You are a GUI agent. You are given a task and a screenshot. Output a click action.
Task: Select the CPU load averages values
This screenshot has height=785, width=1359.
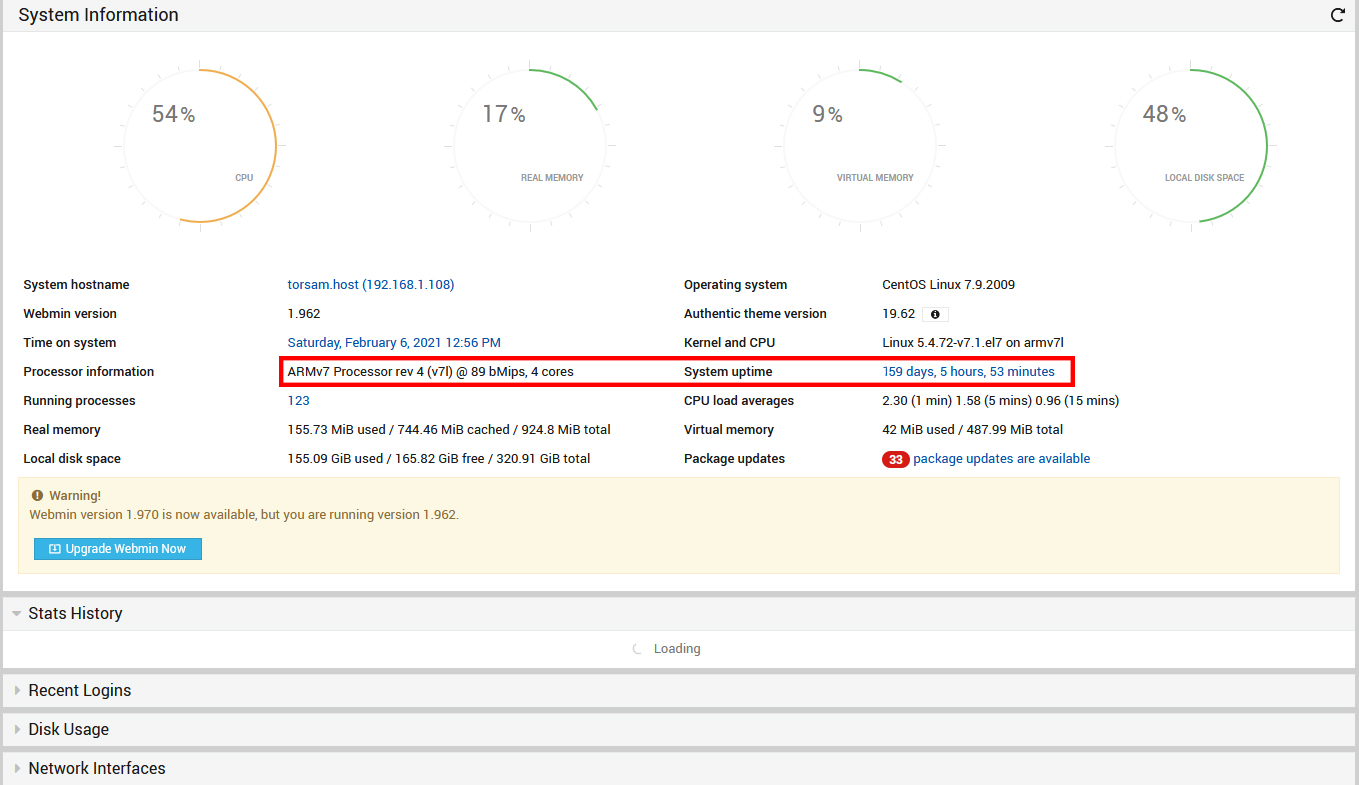click(1000, 401)
